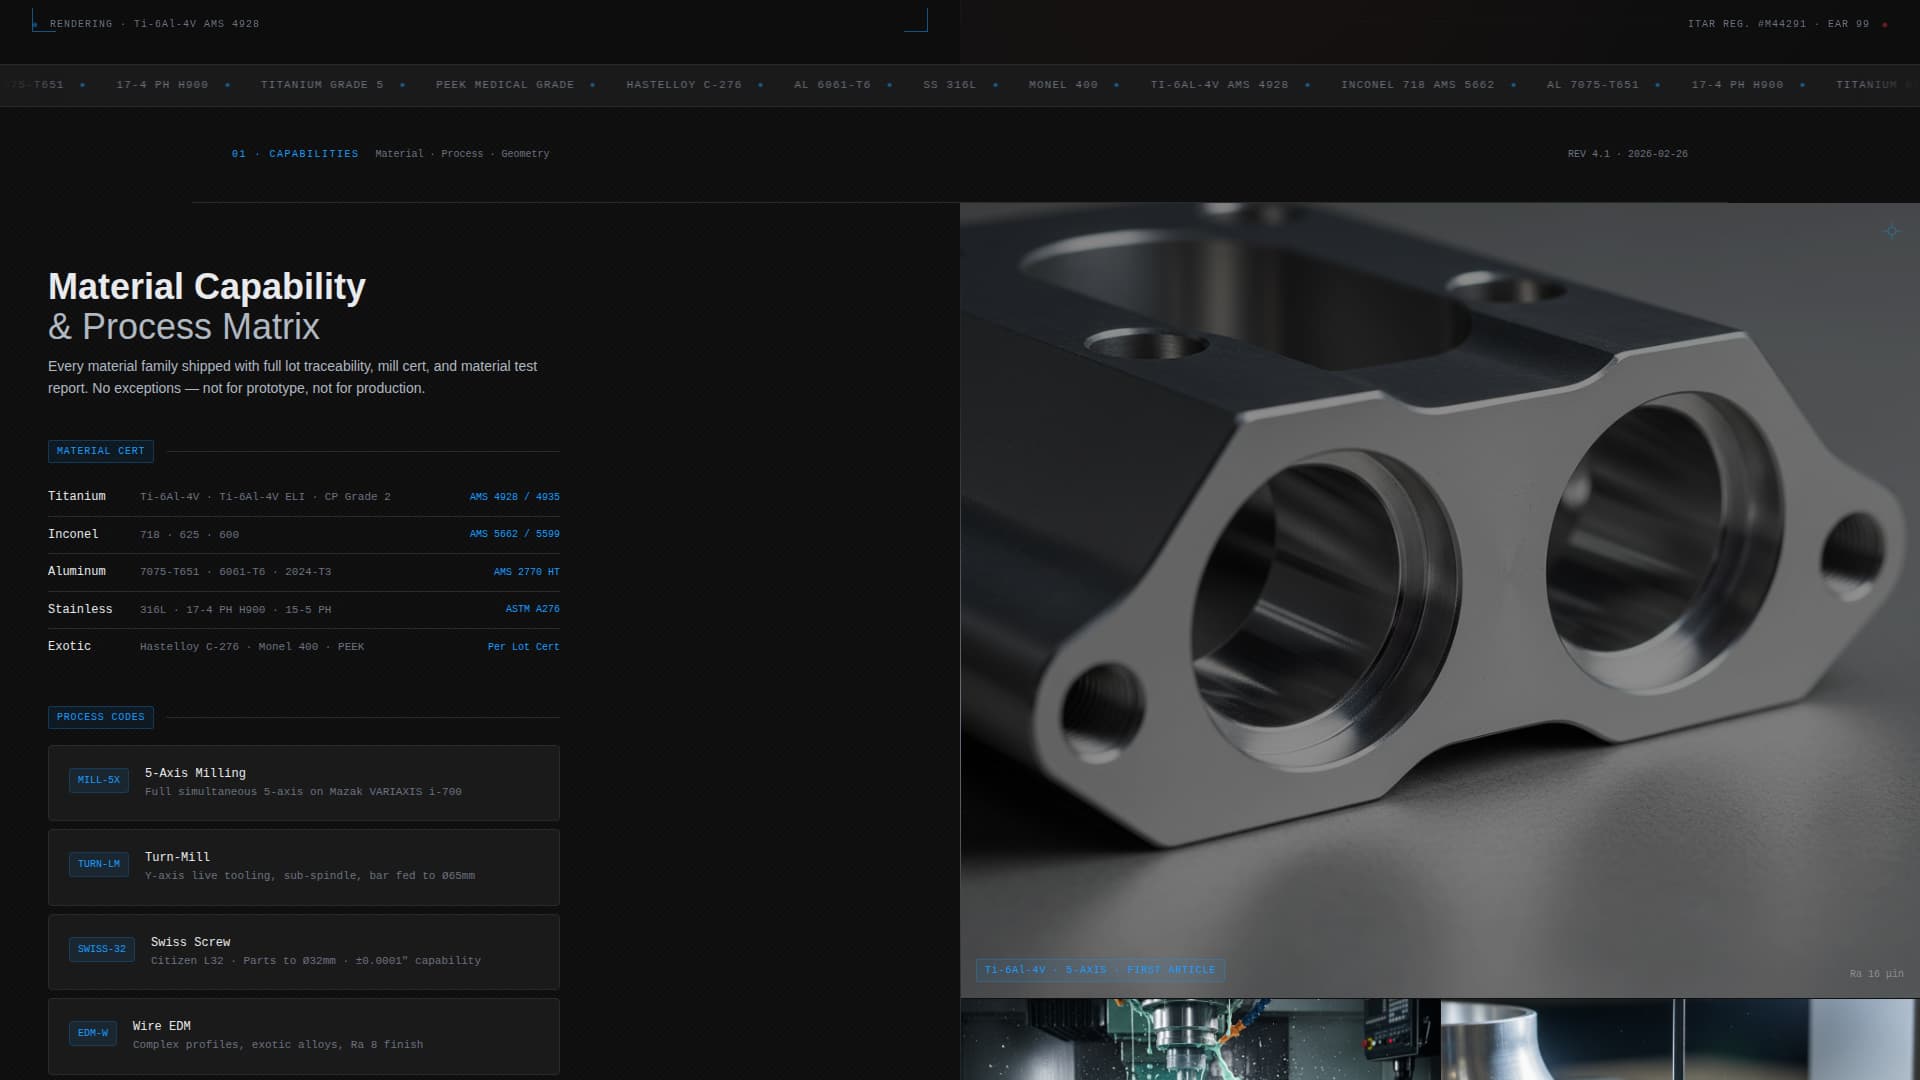Click the MATERIAL CERT section badge
The height and width of the screenshot is (1080, 1920).
(100, 451)
